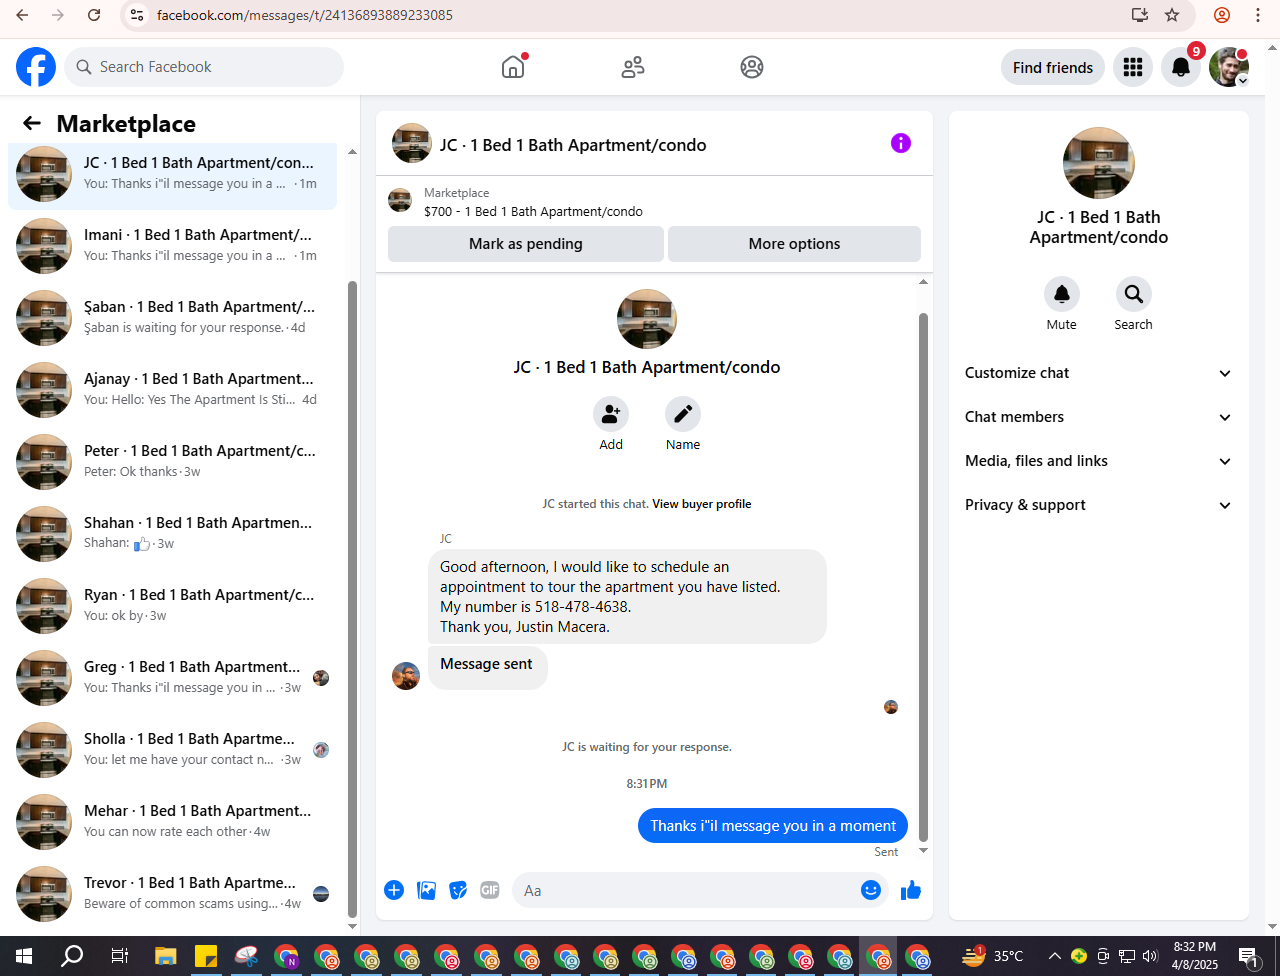Expand Customize chat section
1280x976 pixels.
click(1099, 373)
